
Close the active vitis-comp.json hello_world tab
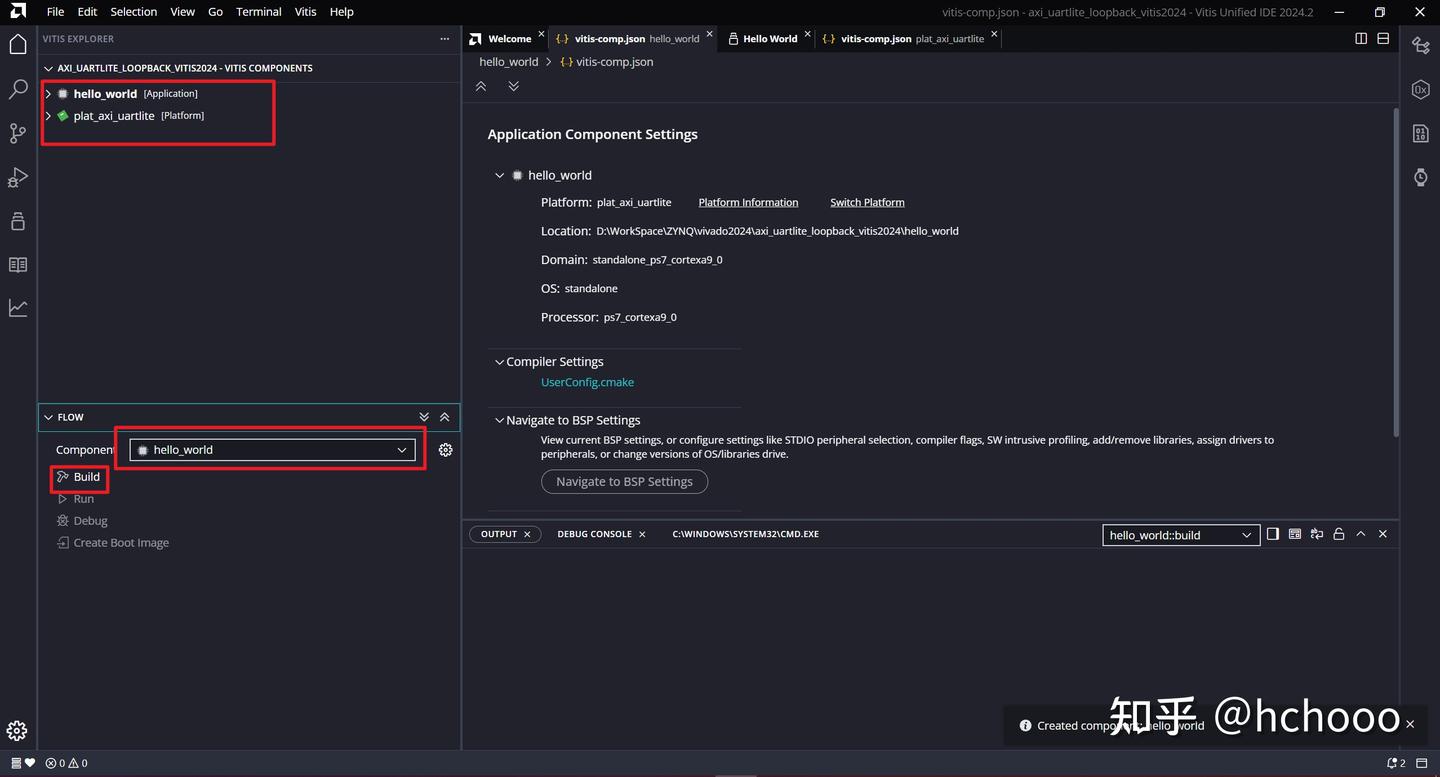point(710,34)
